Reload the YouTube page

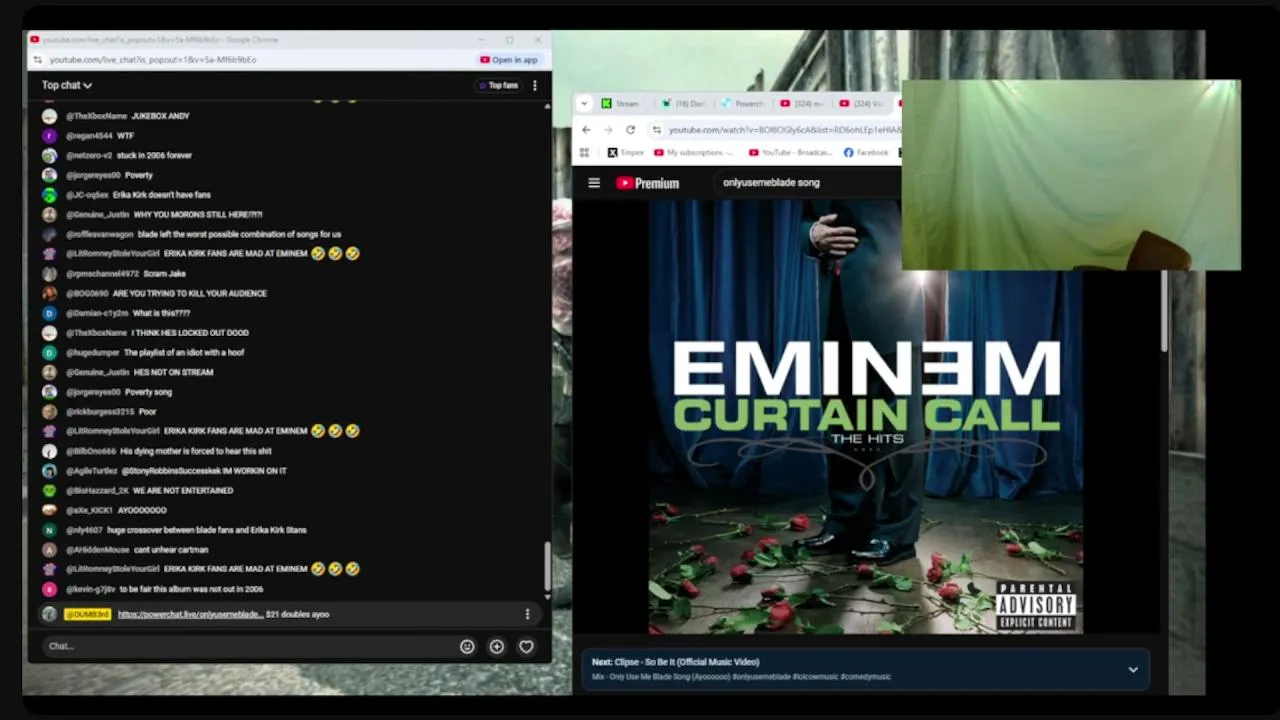click(630, 130)
